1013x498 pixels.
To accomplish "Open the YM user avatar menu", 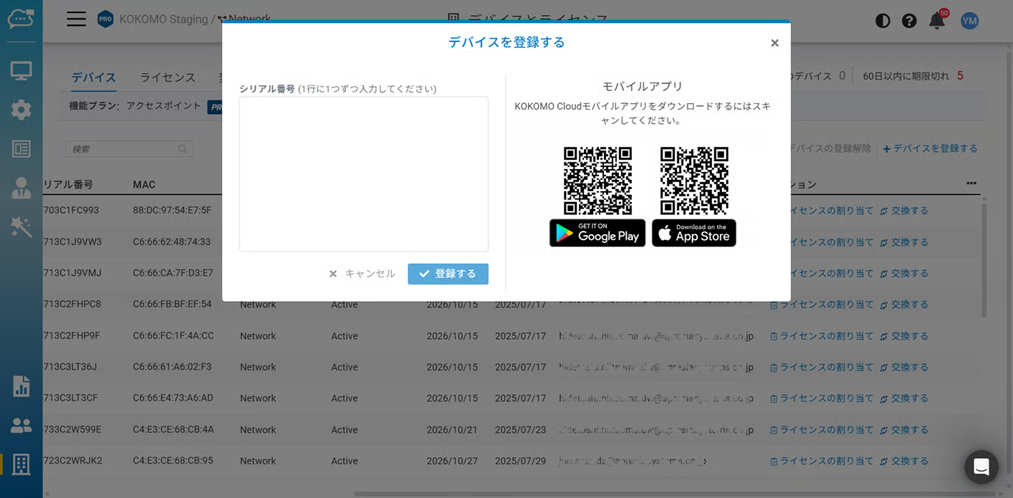I will [969, 20].
